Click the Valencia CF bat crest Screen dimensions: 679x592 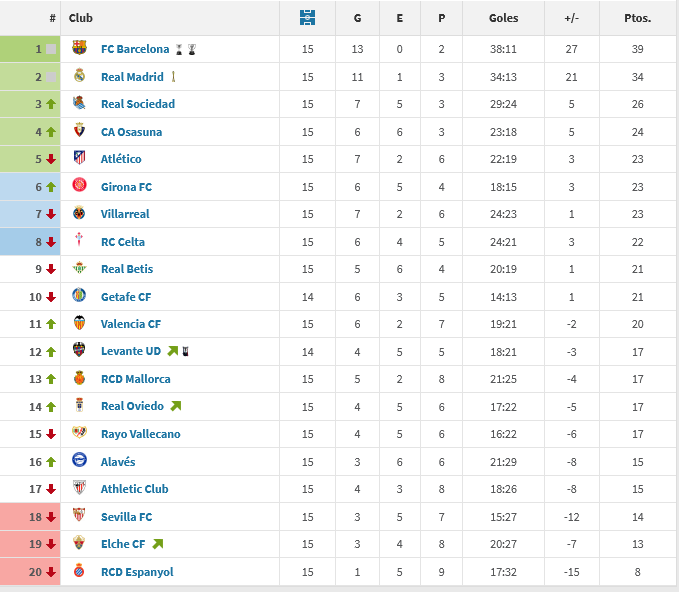[80, 324]
